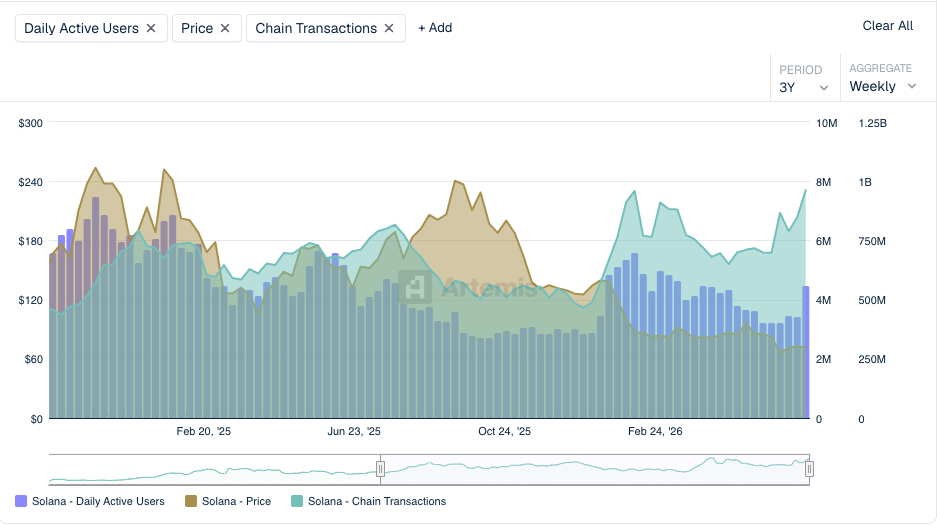This screenshot has height=525, width=937.
Task: Click the 250M transactions axis label
Action: (872, 360)
